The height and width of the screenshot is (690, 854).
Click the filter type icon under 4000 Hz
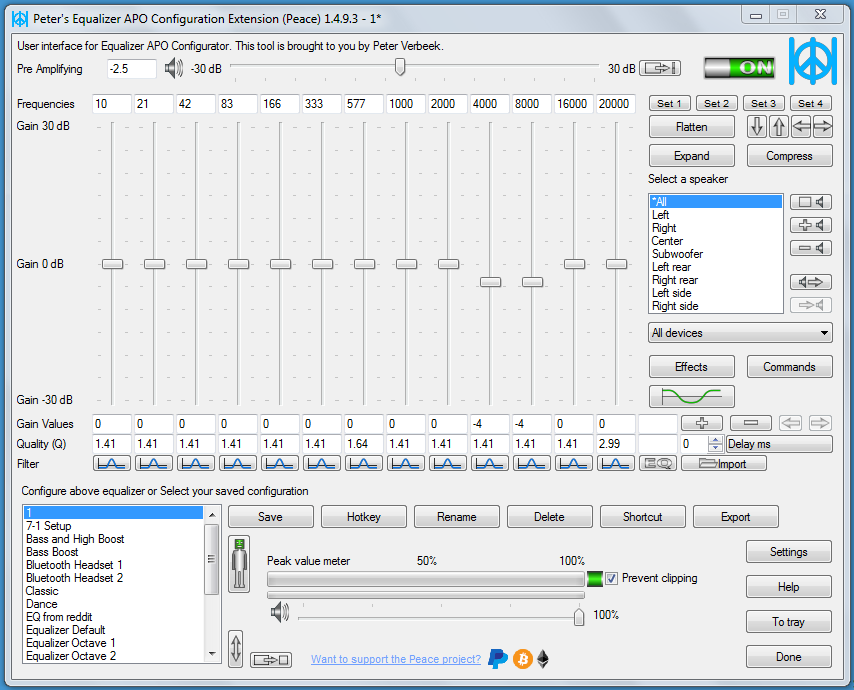point(490,463)
